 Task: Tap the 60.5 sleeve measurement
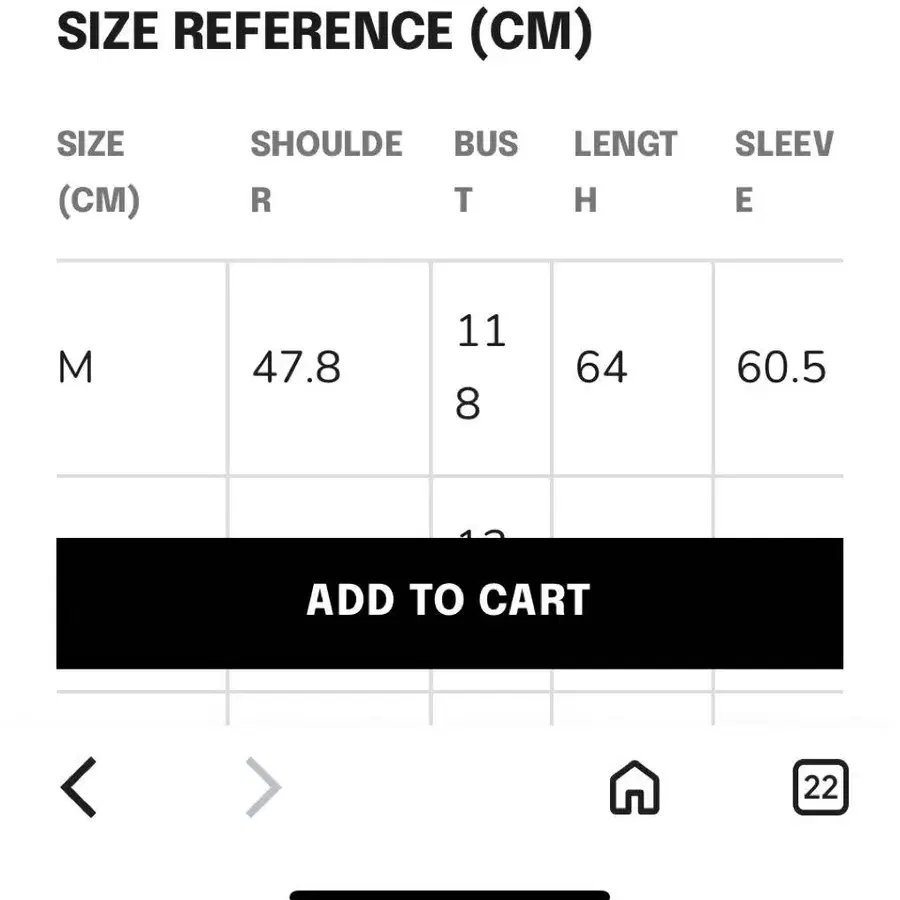tap(781, 368)
